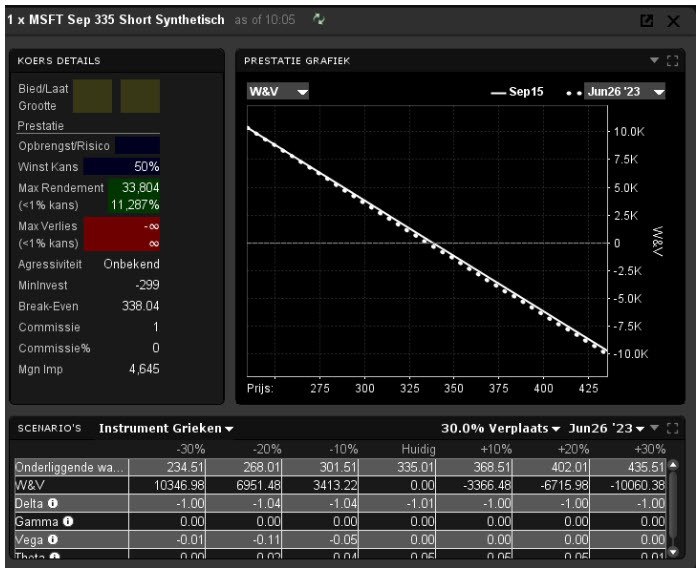Viewport: 699px width, 571px height.
Task: Select W&V cell 3413.22
Action: (321, 485)
